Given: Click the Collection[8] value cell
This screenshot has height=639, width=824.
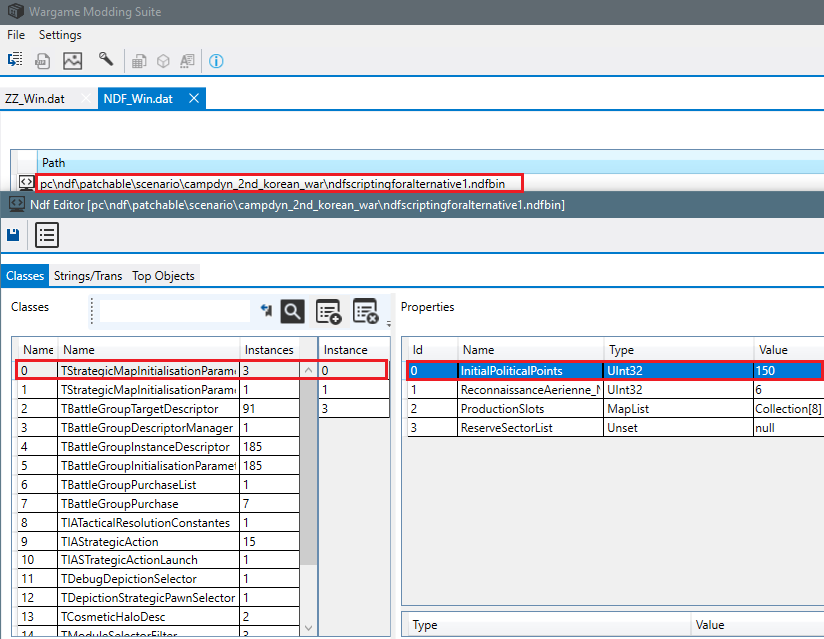Looking at the screenshot, I should pos(788,409).
